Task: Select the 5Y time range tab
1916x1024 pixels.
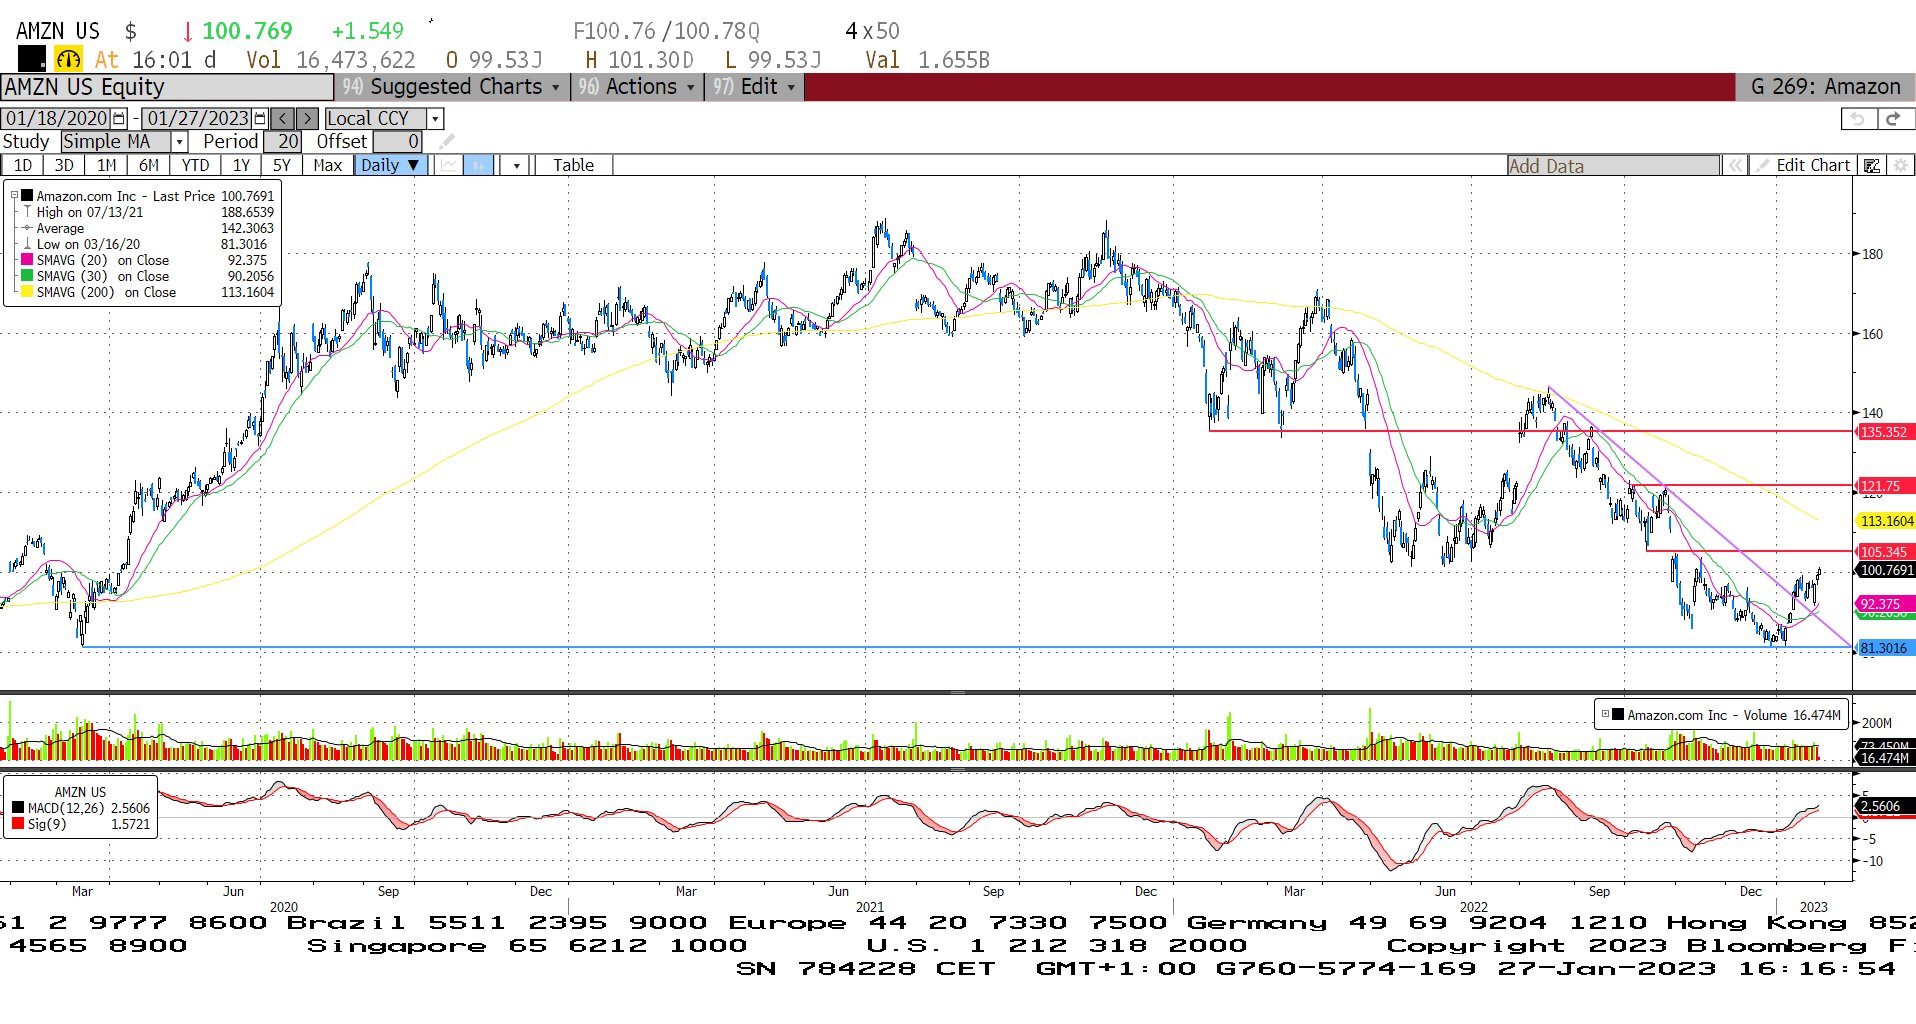Action: point(282,165)
